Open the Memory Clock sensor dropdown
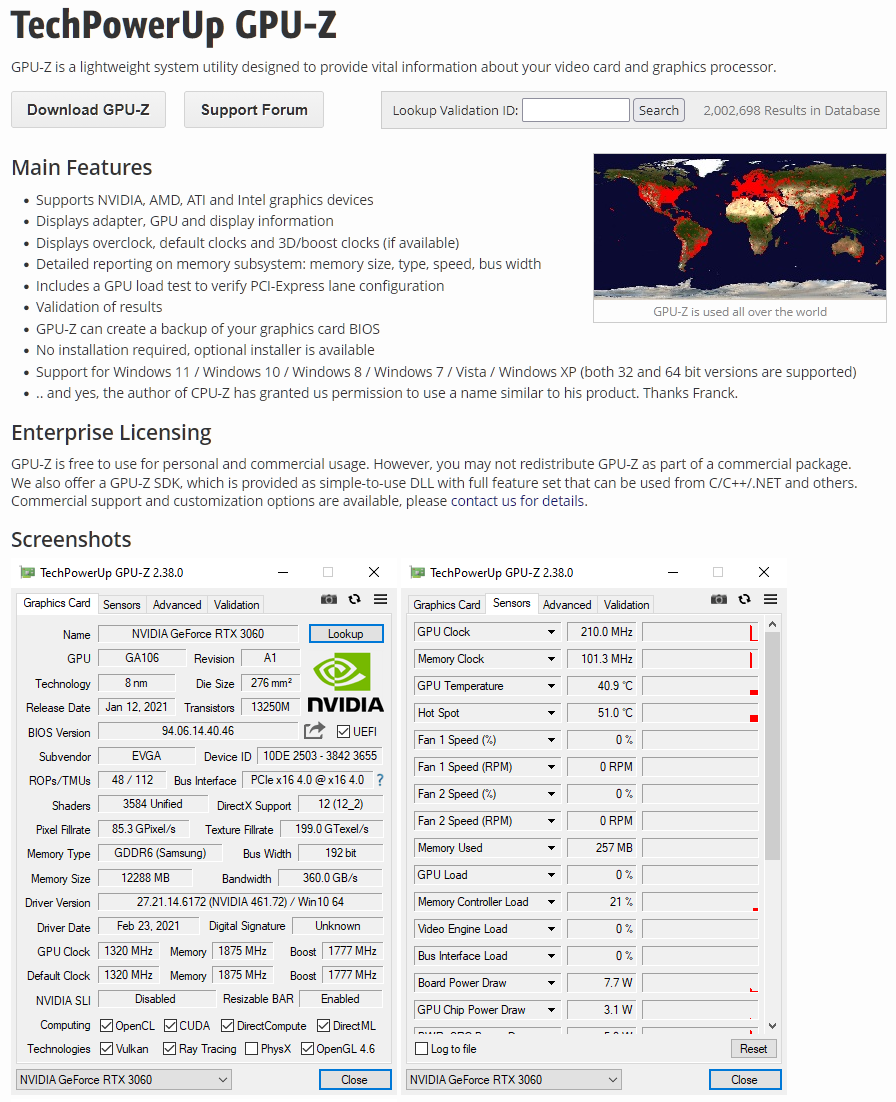 552,659
